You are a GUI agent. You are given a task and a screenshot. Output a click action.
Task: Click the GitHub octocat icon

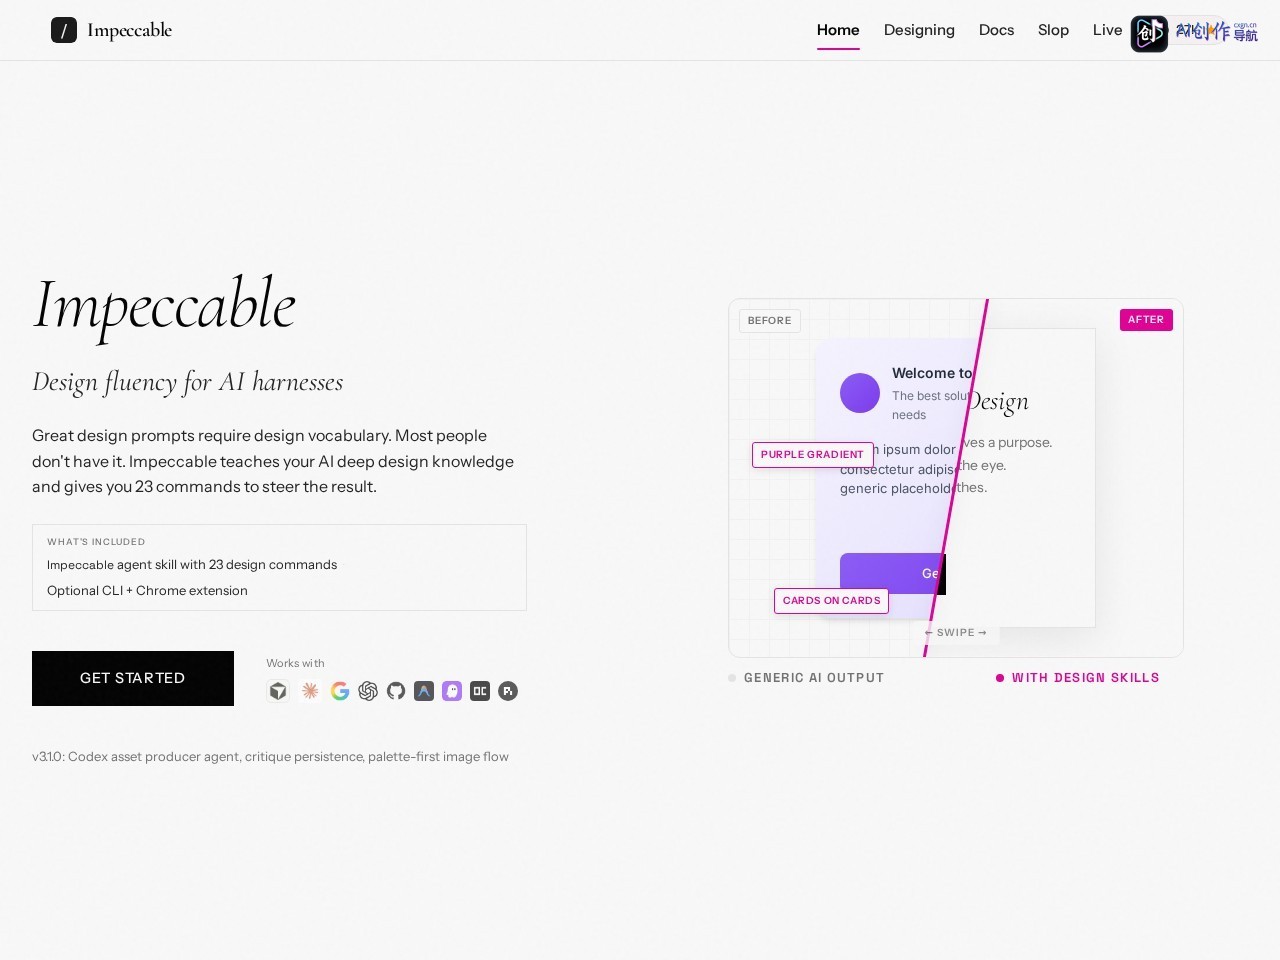pos(396,691)
